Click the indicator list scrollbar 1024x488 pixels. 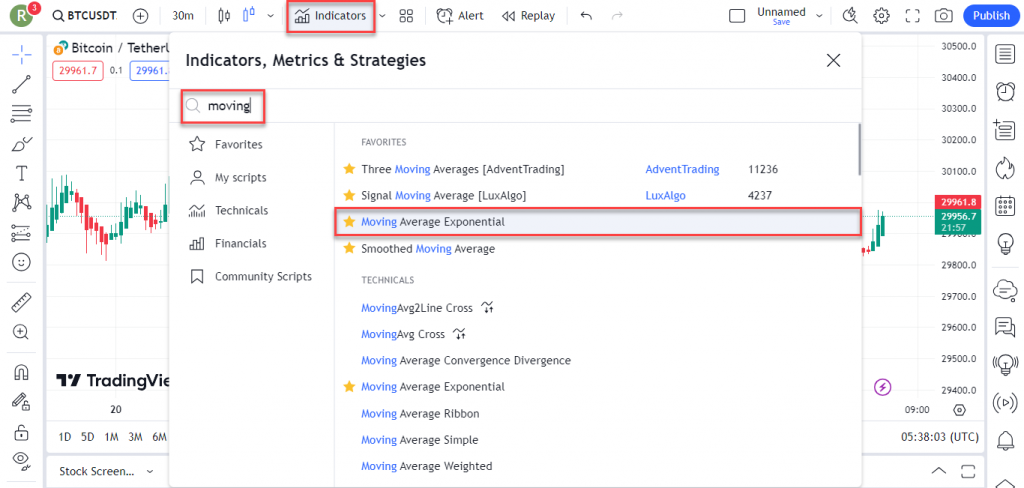click(859, 149)
